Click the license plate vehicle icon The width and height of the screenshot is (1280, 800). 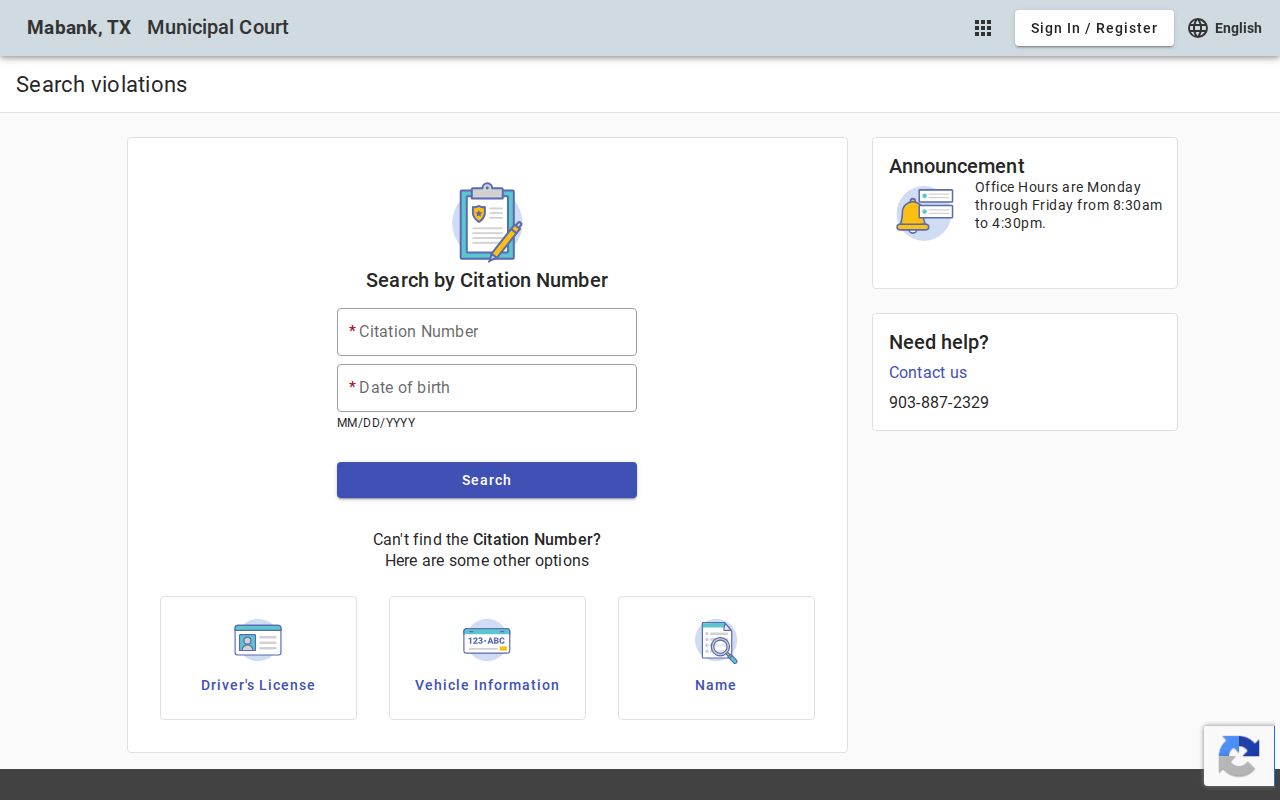(487, 640)
